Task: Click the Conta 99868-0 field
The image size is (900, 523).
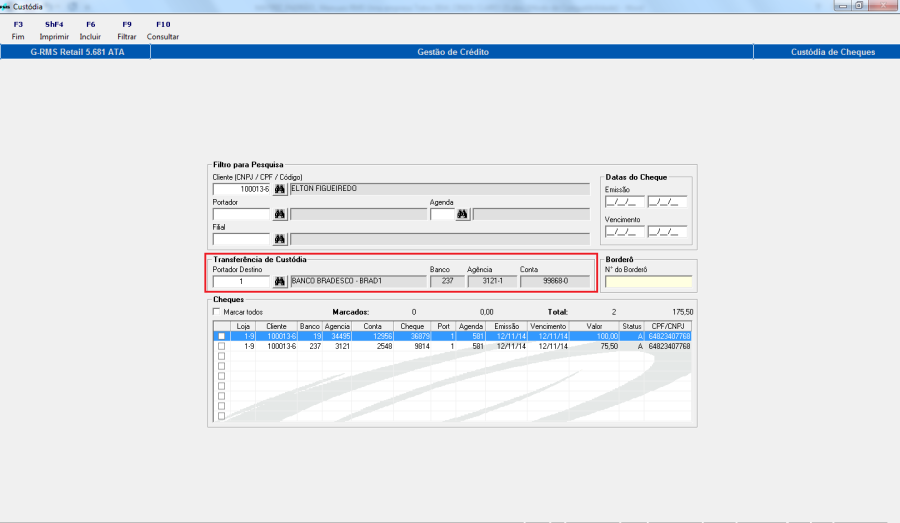Action: click(x=555, y=281)
